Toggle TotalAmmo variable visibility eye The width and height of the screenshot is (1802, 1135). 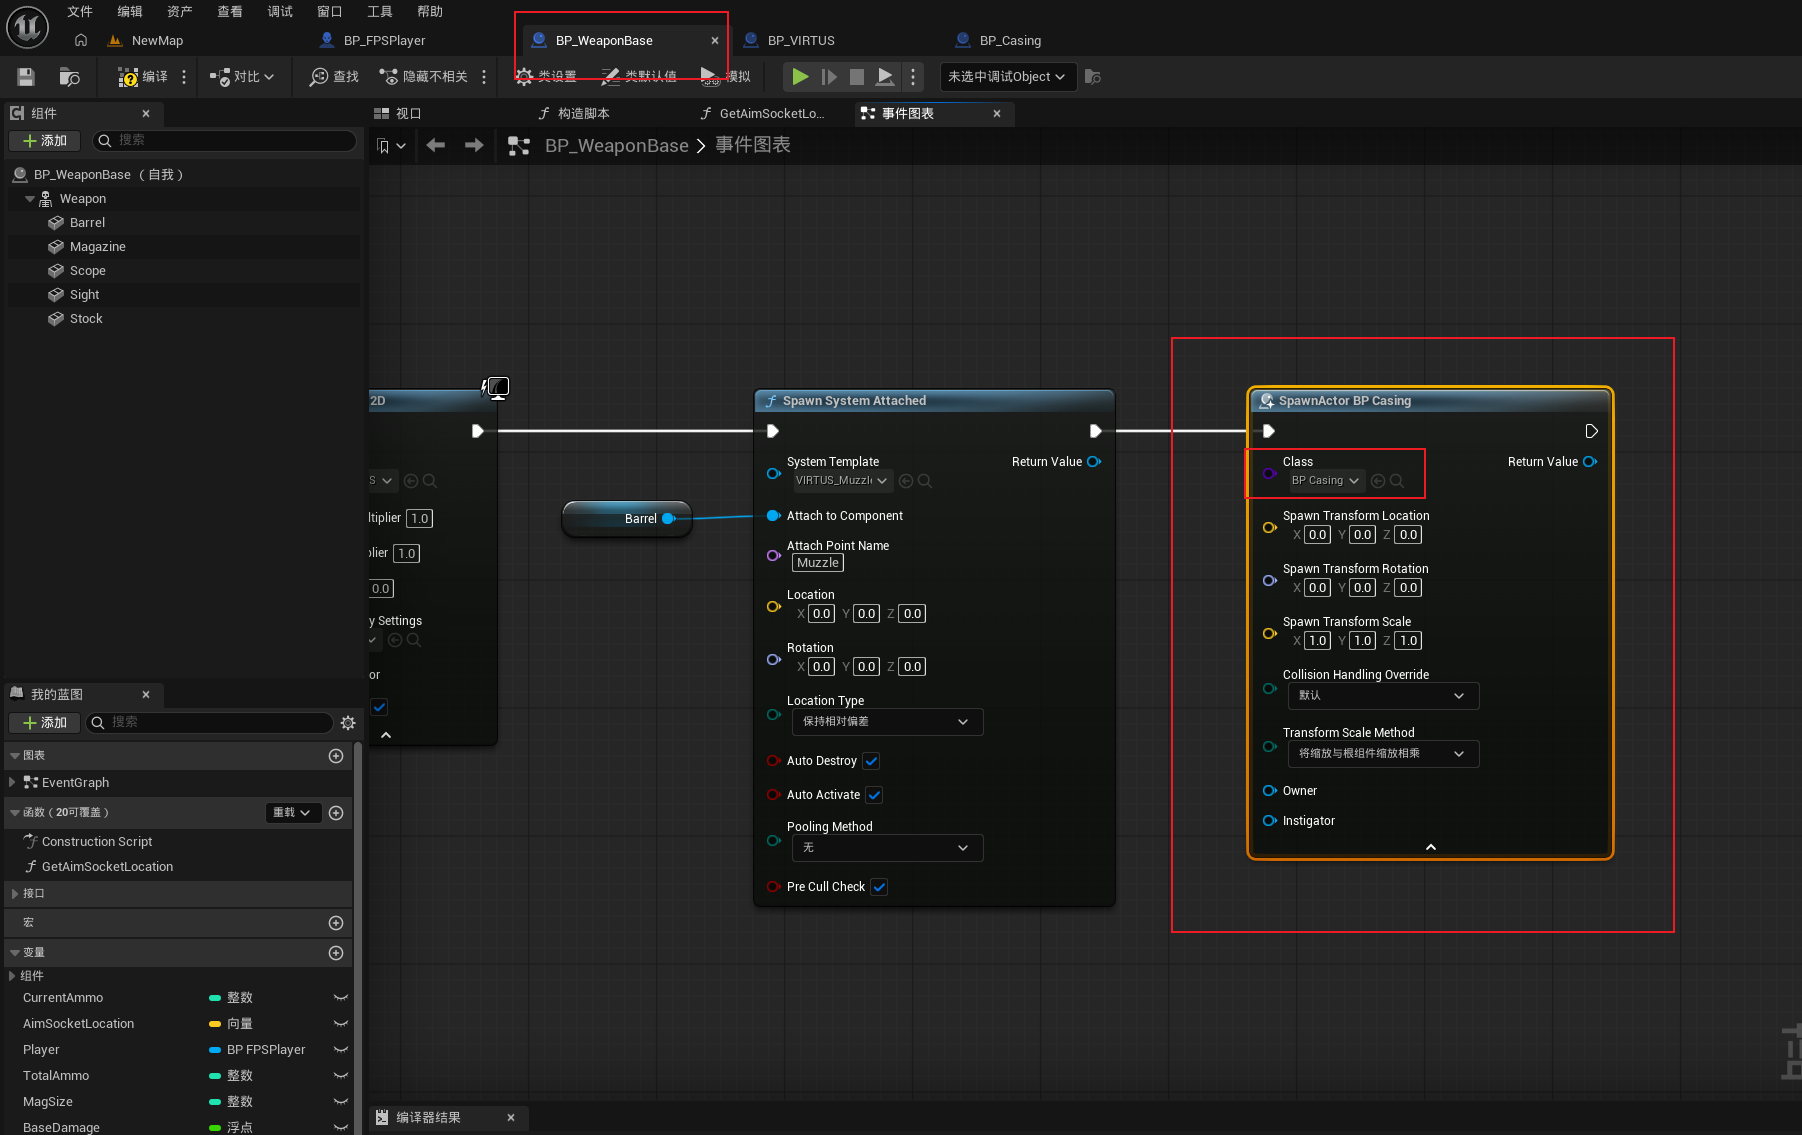pos(341,1076)
